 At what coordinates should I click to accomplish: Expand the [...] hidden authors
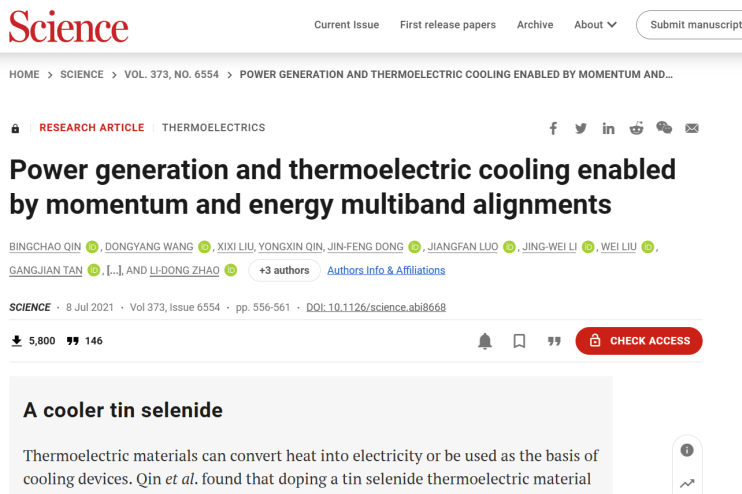(115, 270)
